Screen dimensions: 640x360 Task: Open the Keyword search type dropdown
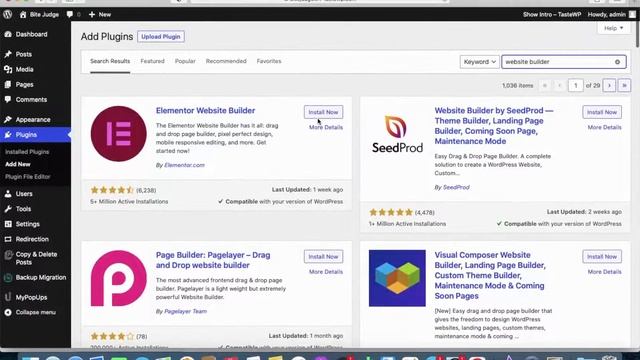click(x=479, y=62)
